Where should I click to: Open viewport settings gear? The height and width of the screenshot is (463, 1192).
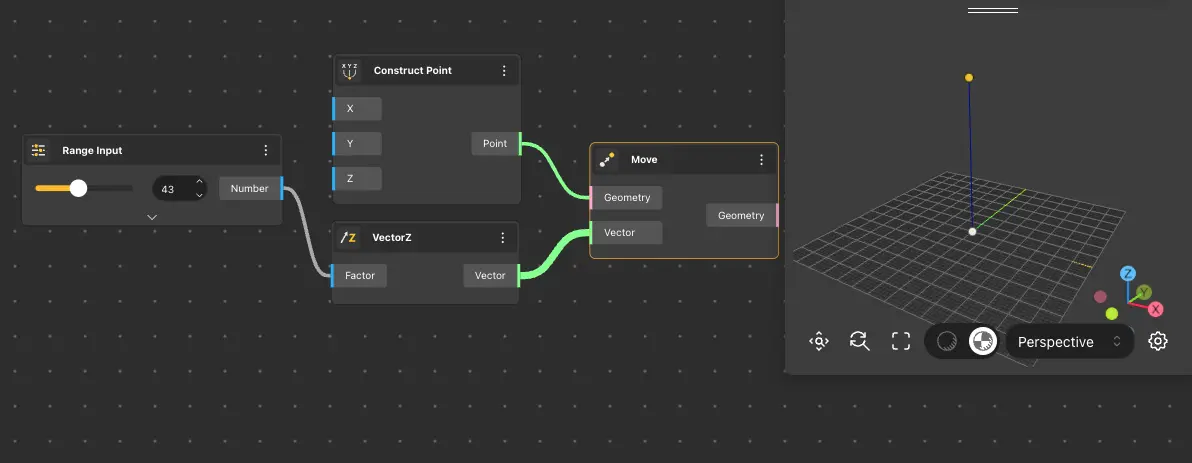click(1158, 341)
